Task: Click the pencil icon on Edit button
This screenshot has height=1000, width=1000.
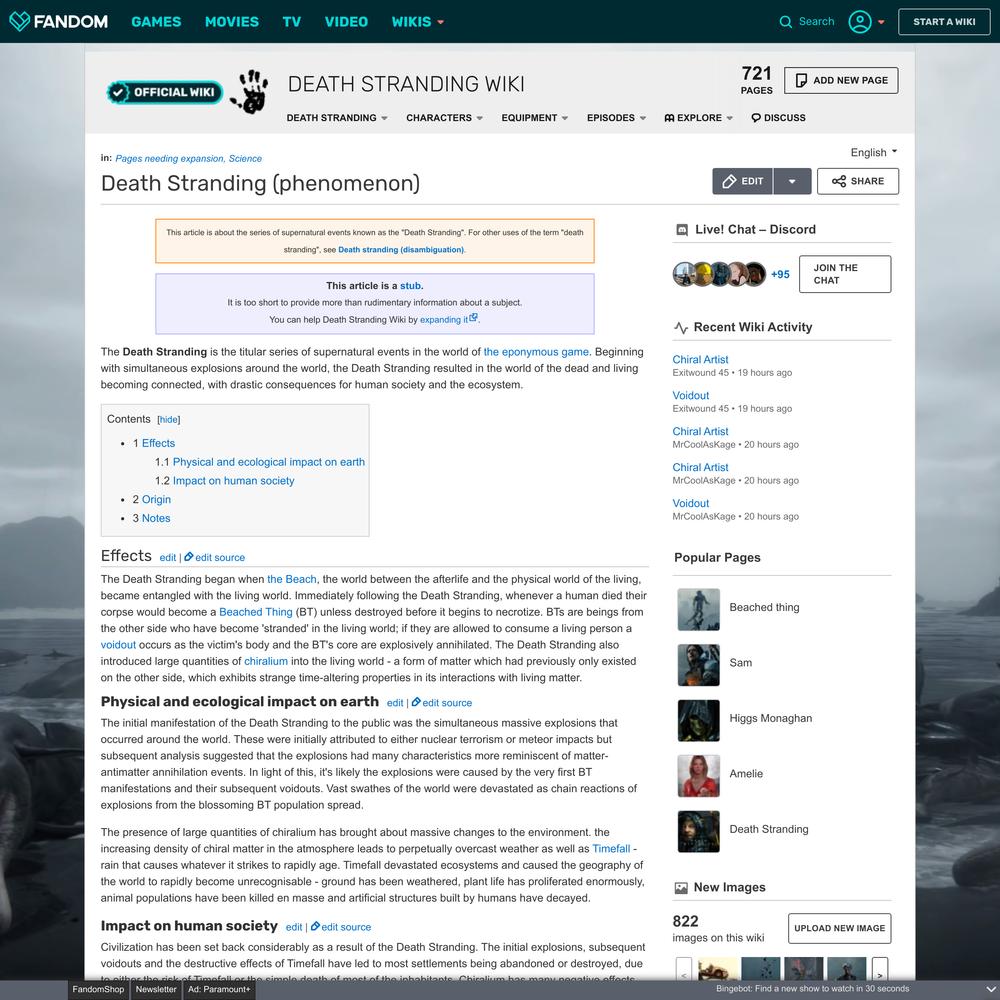Action: click(x=729, y=182)
